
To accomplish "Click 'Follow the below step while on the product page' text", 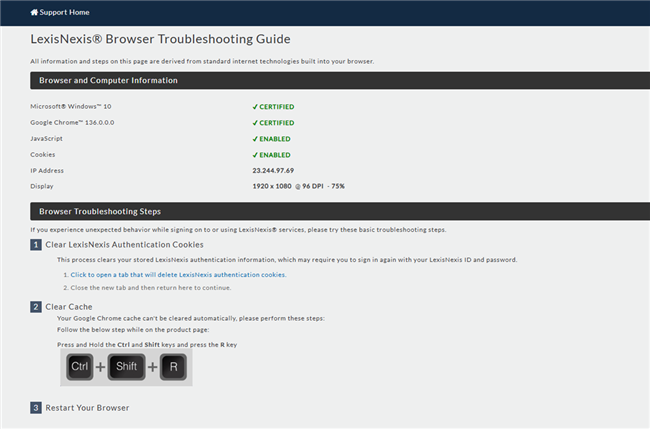I will [133, 330].
